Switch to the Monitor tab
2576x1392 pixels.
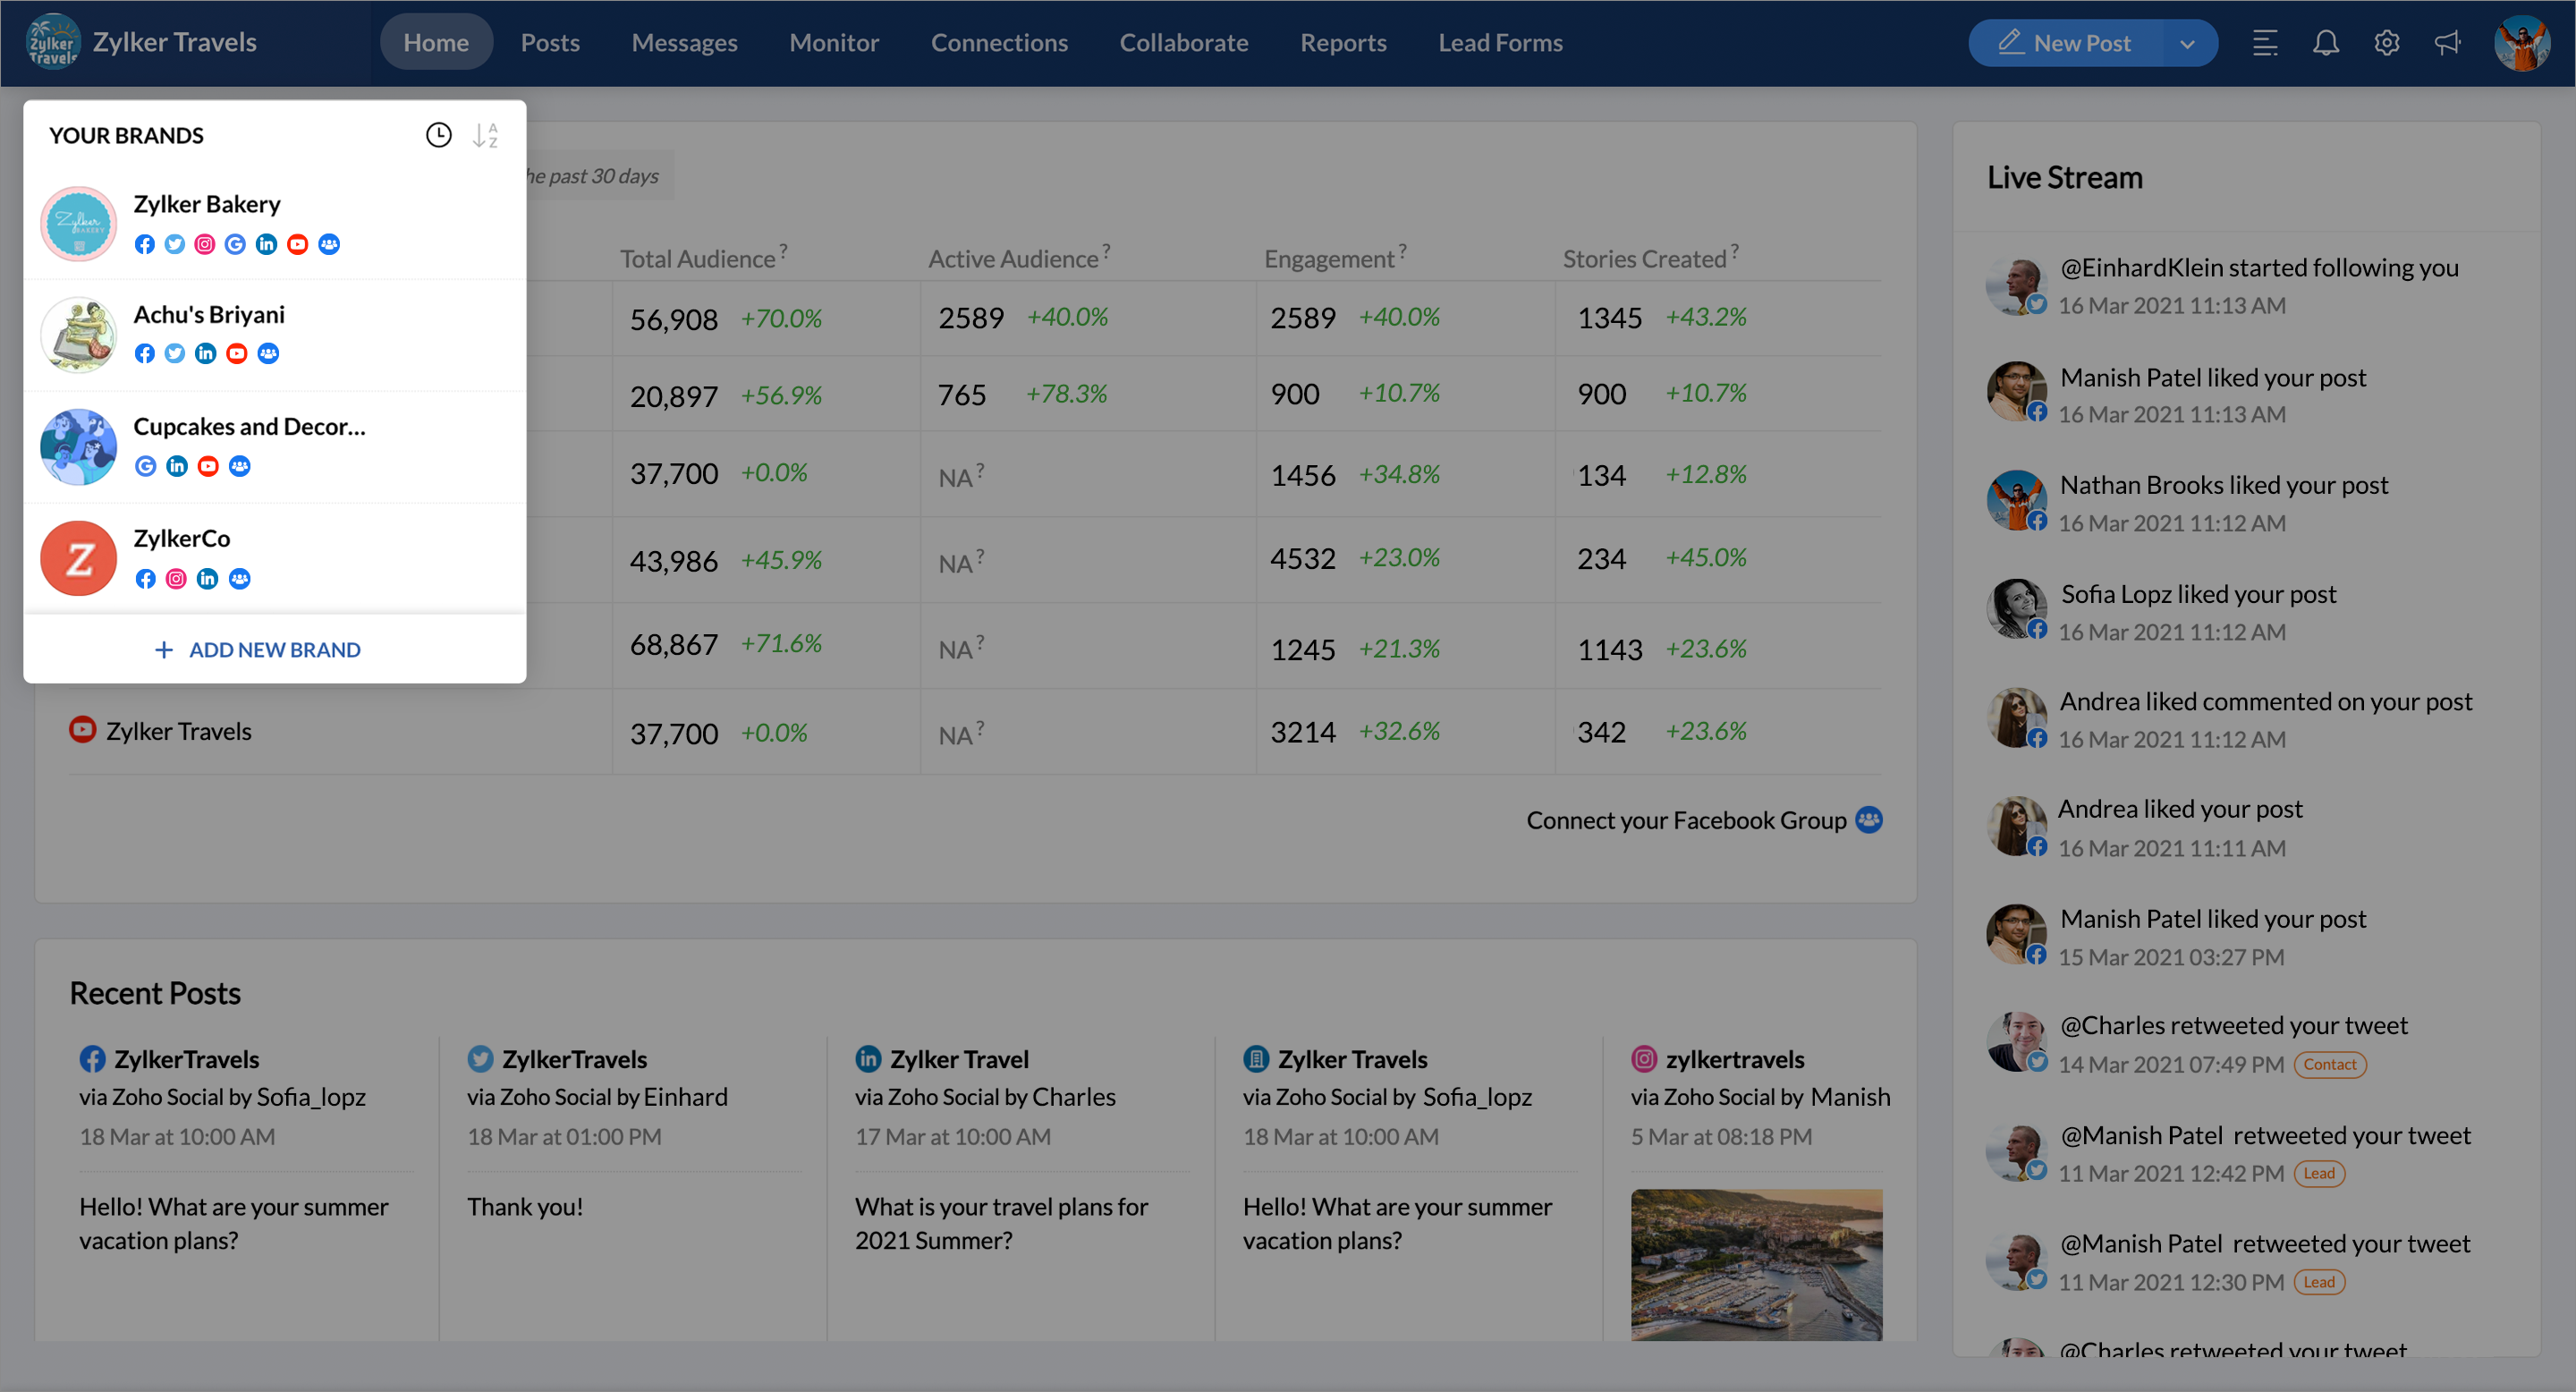[x=833, y=43]
